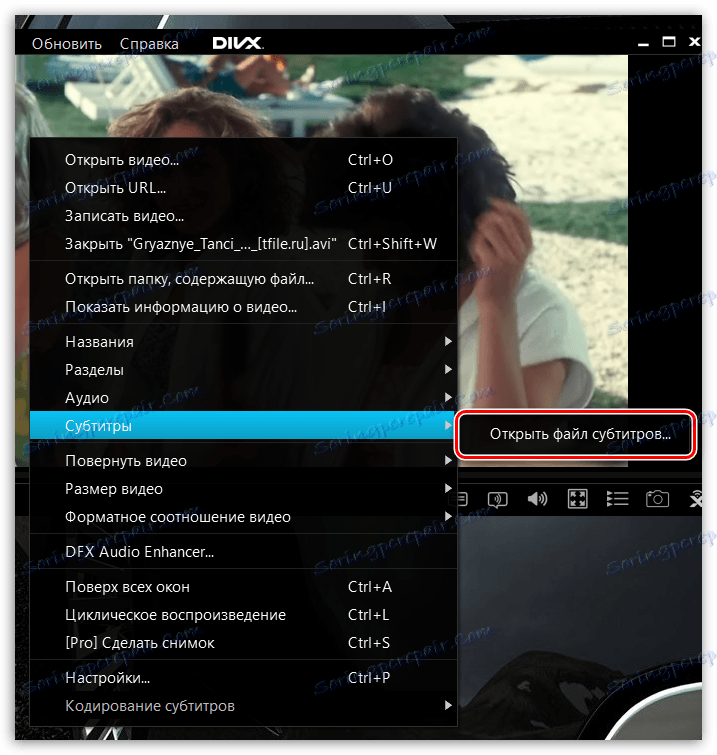Choose Открыть URL... menu entry

pyautogui.click(x=243, y=188)
